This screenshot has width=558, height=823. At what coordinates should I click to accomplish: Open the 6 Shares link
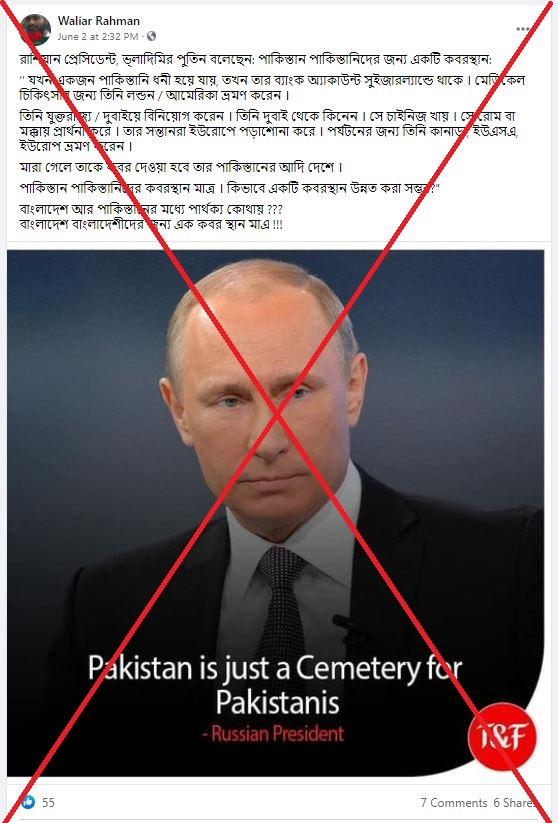(514, 803)
